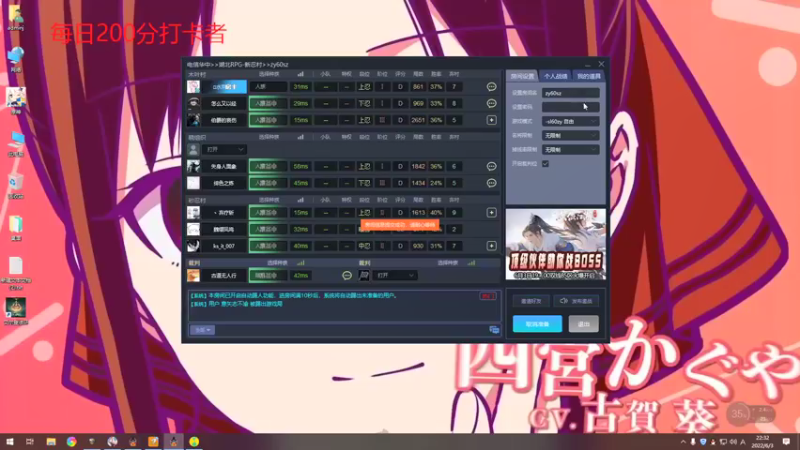This screenshot has height=450, width=800.
Task: Click the blue 取消准备 button
Action: [537, 324]
